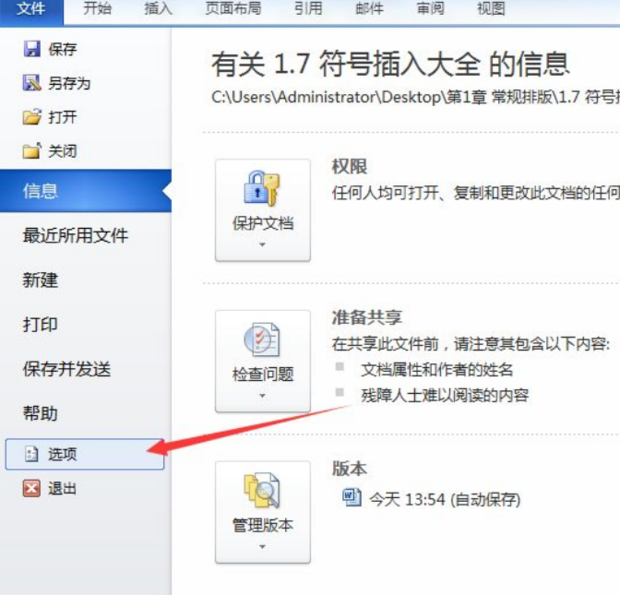620x595 pixels.
Task: Expand the 保护文档 dropdown arrow
Action: (x=262, y=245)
